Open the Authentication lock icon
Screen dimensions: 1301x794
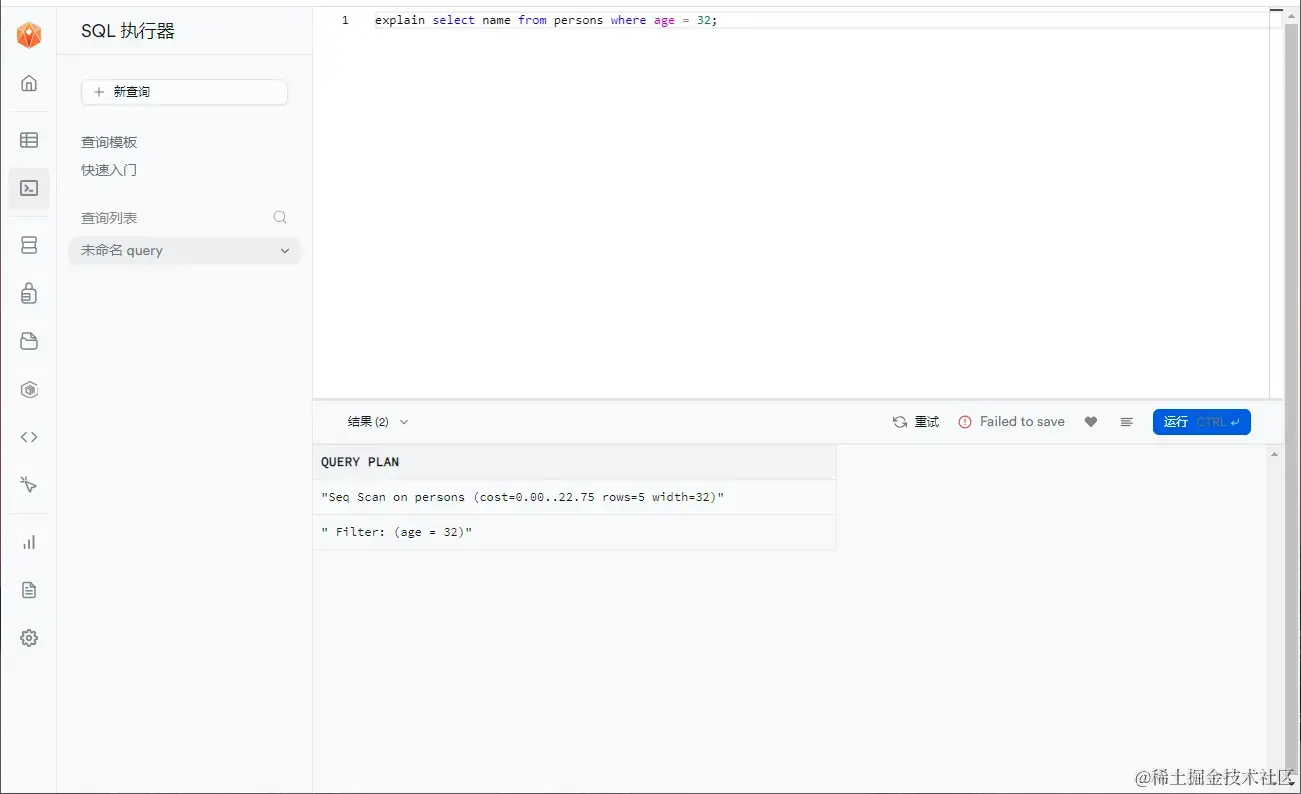(29, 293)
